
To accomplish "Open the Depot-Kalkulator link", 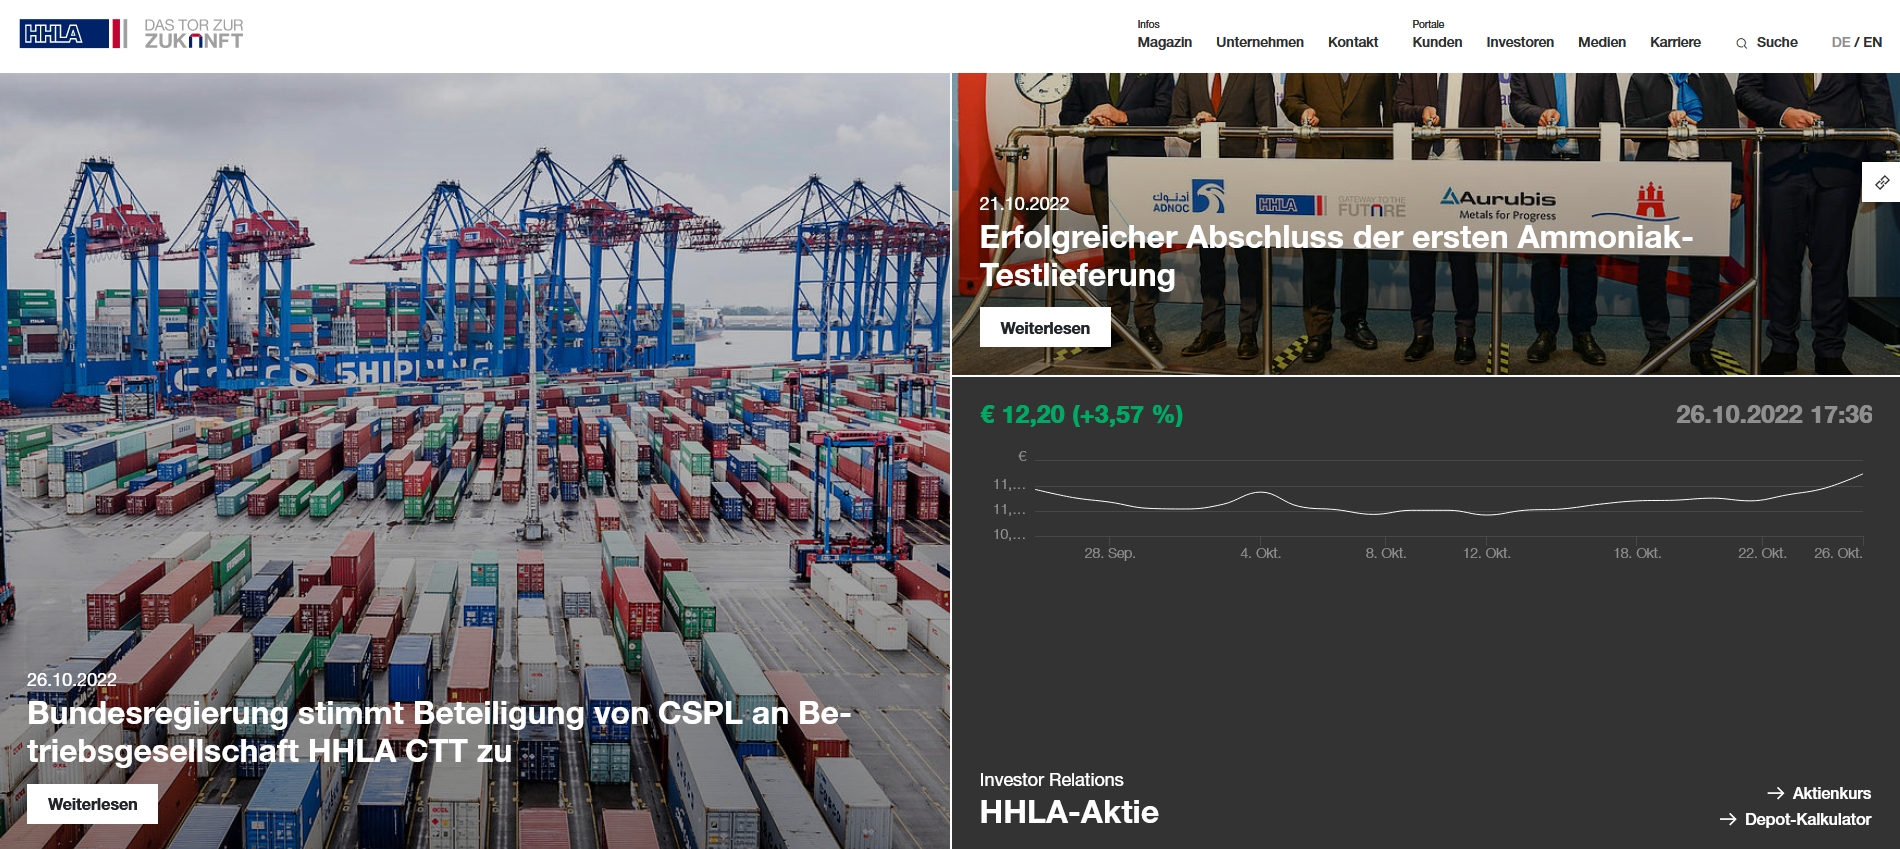I will (1808, 819).
